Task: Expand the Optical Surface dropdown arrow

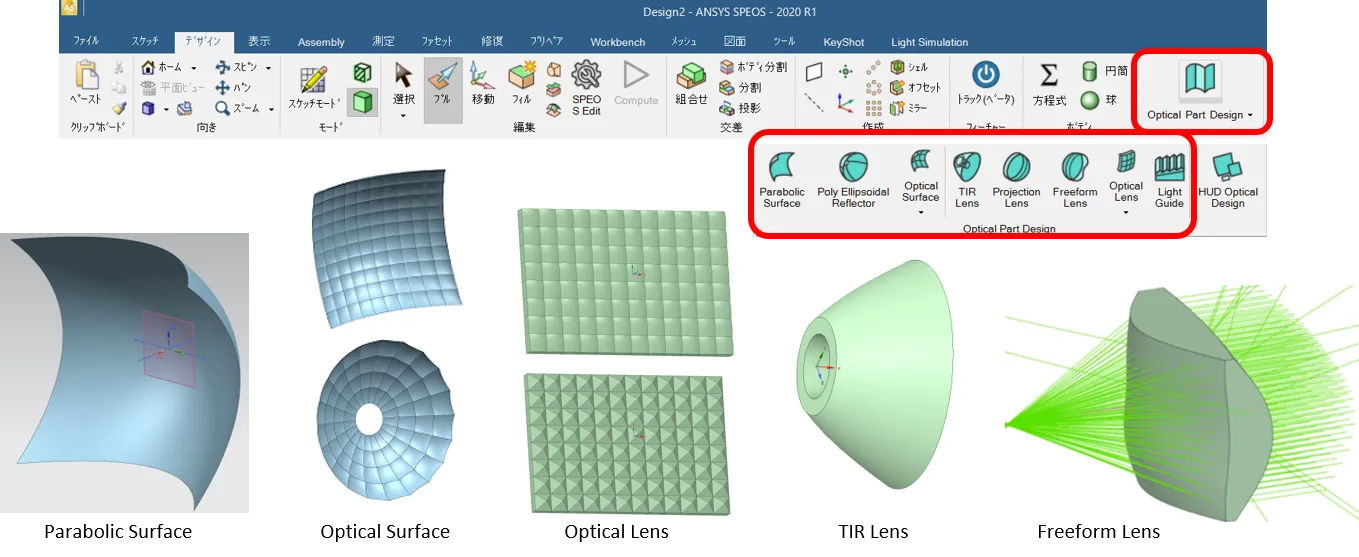Action: coord(920,211)
